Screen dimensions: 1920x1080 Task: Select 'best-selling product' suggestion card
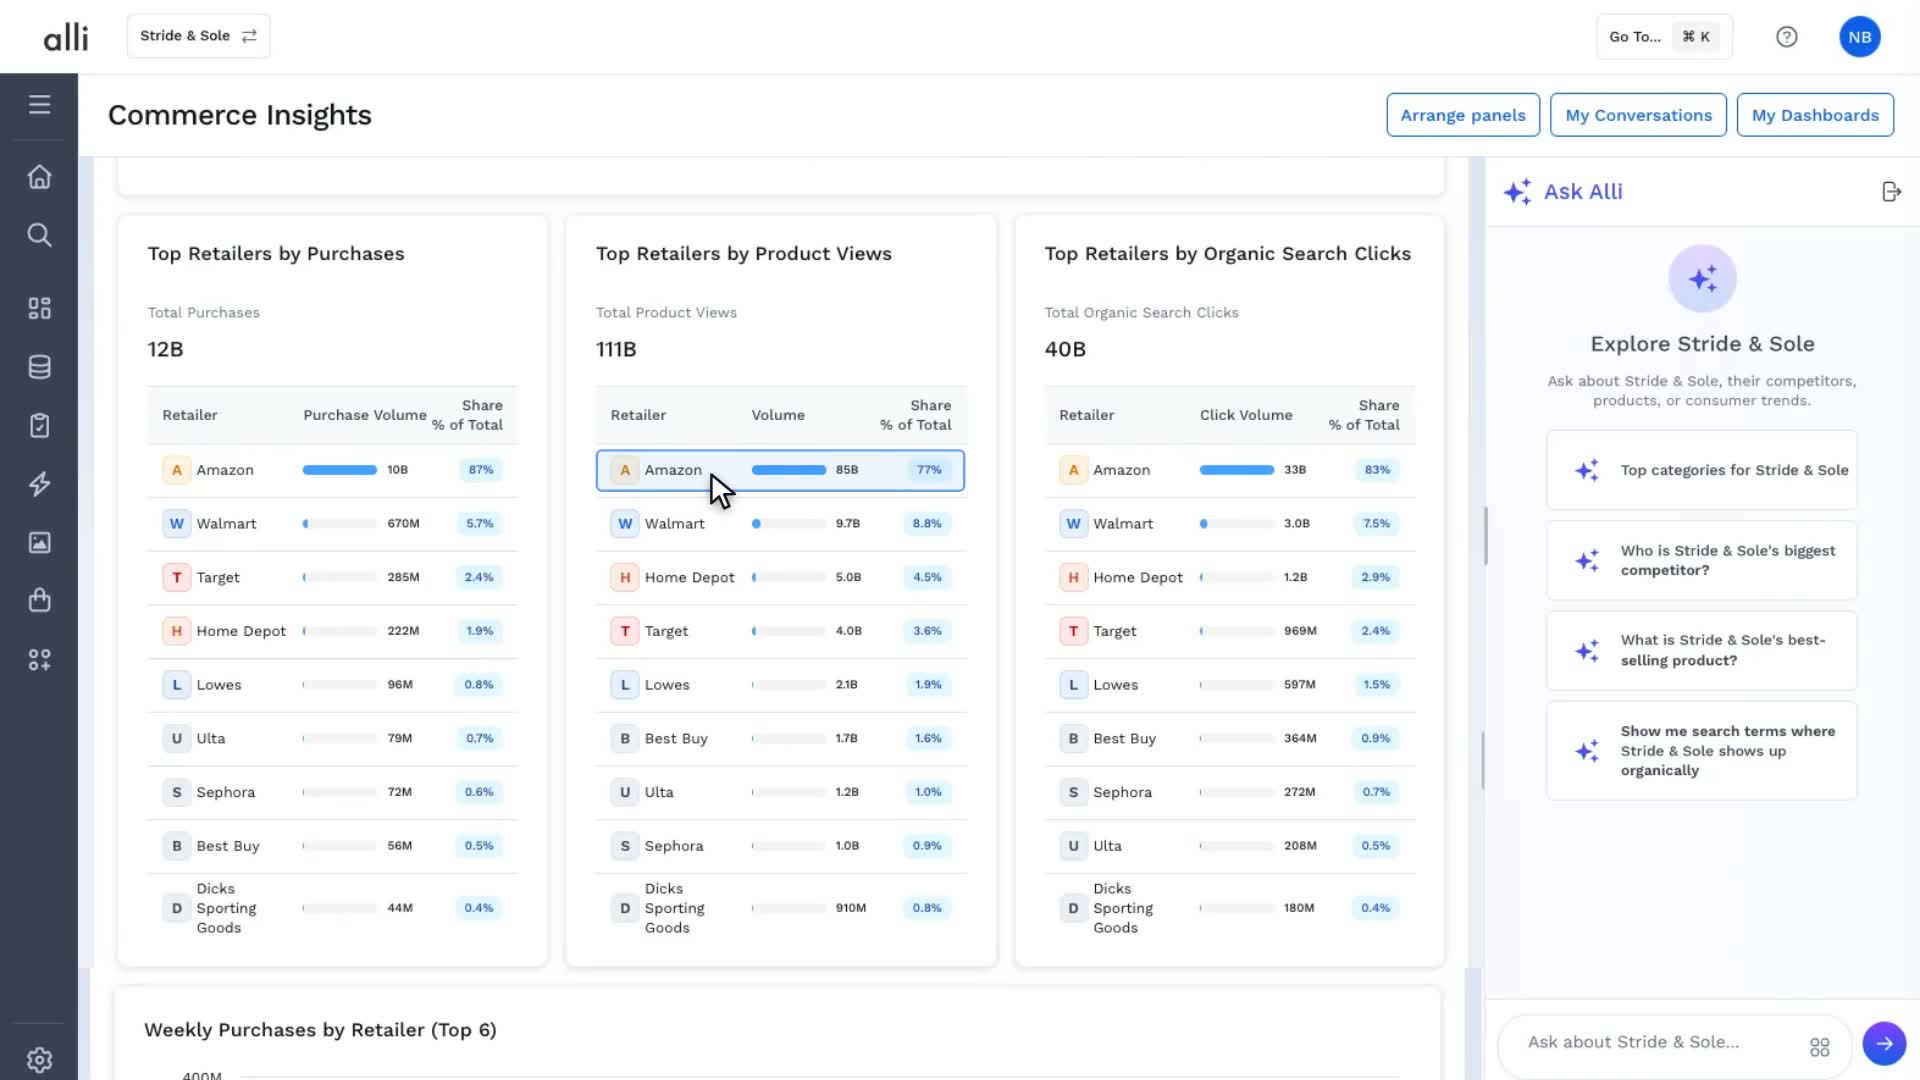click(1701, 651)
